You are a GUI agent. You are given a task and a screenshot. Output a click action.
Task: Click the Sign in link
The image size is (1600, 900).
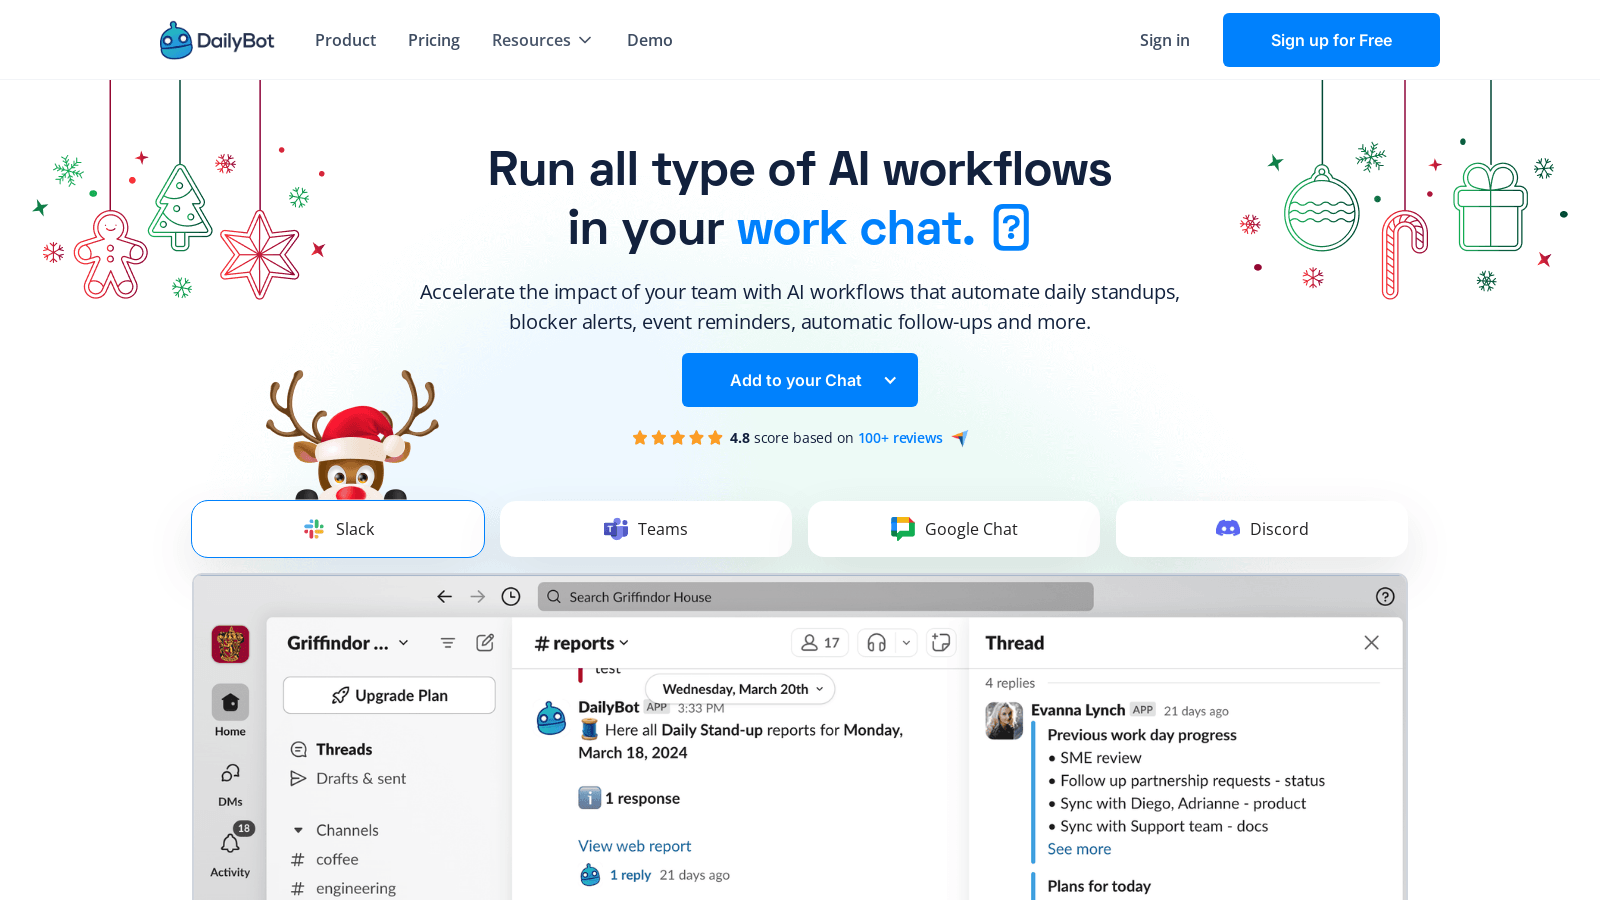(1164, 40)
